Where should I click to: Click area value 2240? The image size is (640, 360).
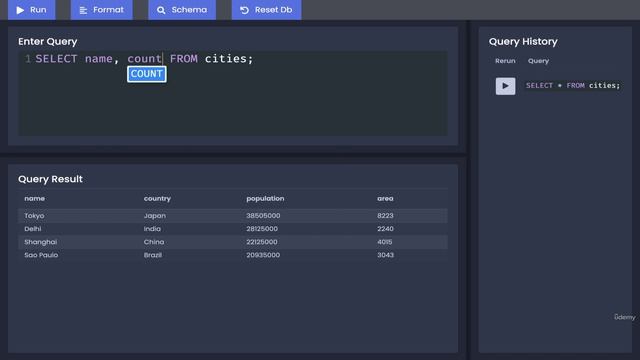click(x=385, y=229)
